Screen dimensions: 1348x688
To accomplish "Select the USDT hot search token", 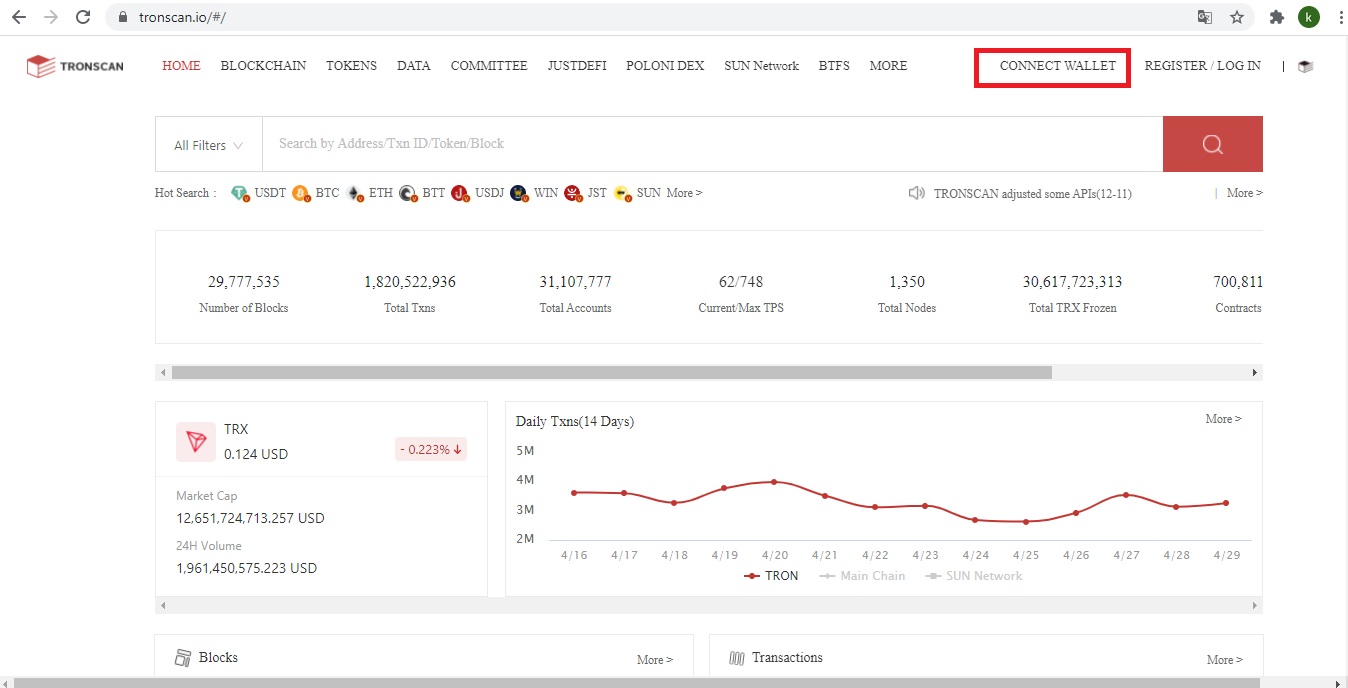I will 259,193.
